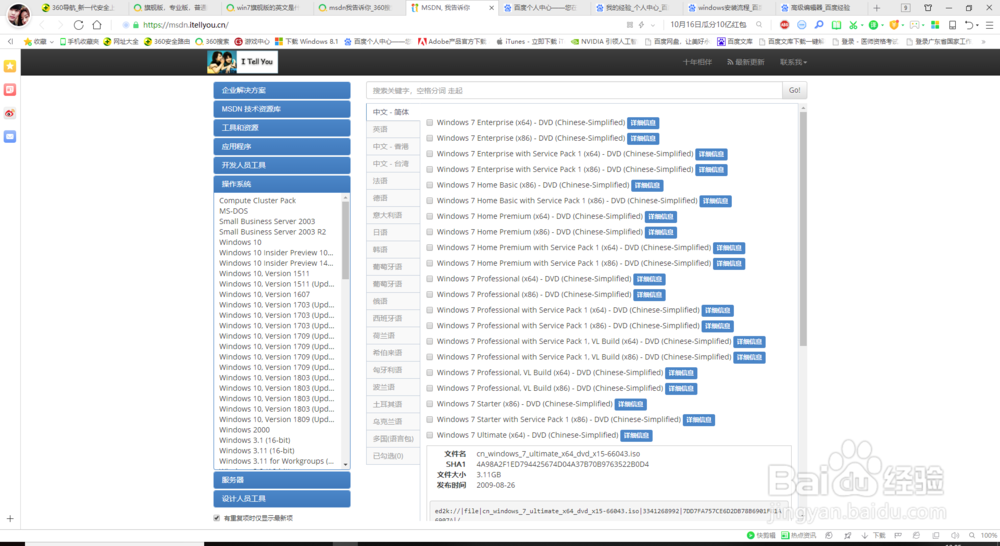Click the browser back arrow
1000x546 pixels.
(x=42, y=25)
